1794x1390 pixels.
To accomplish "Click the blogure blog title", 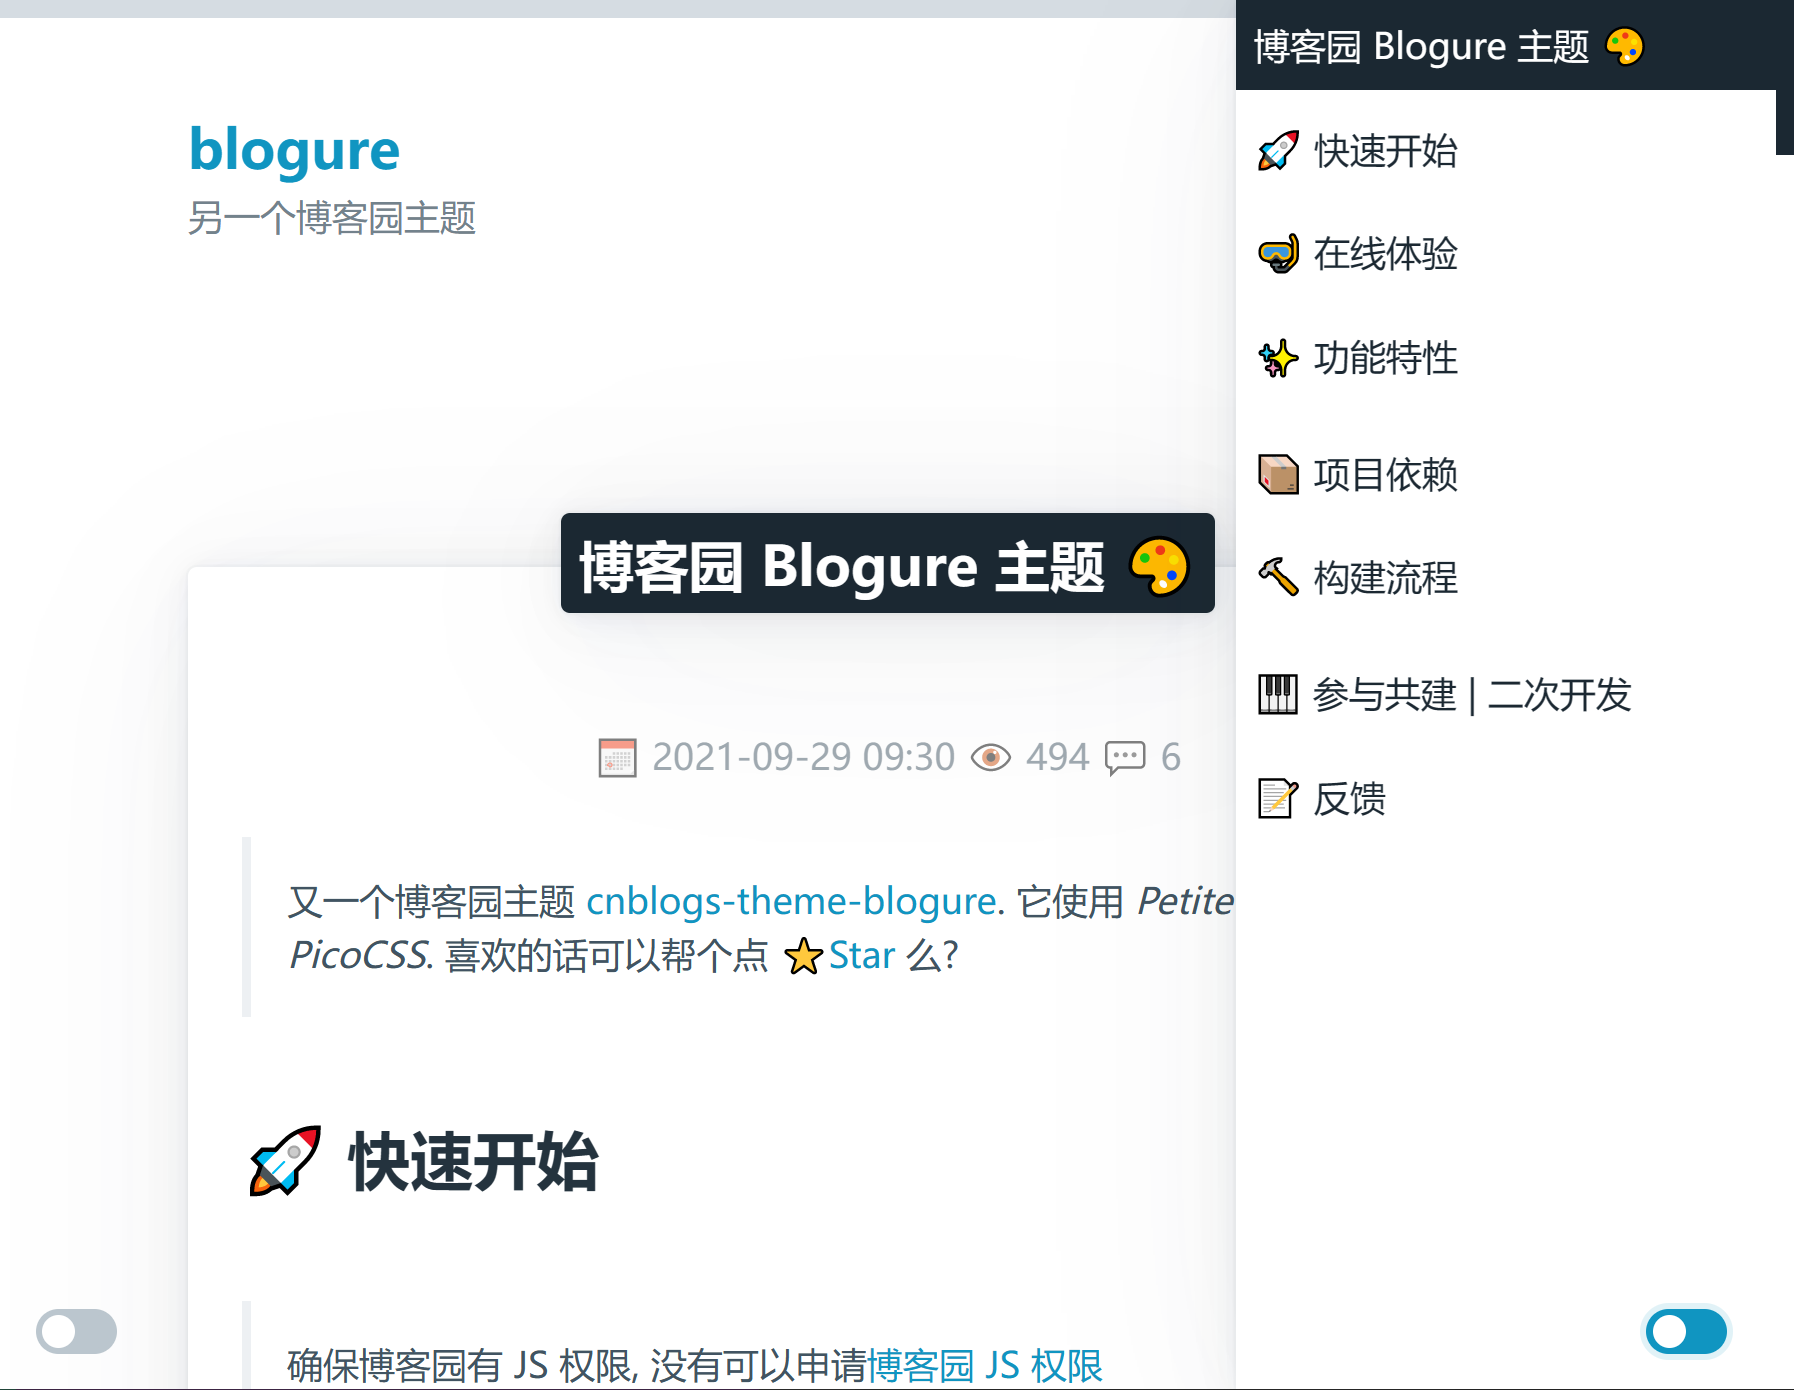I will [294, 150].
